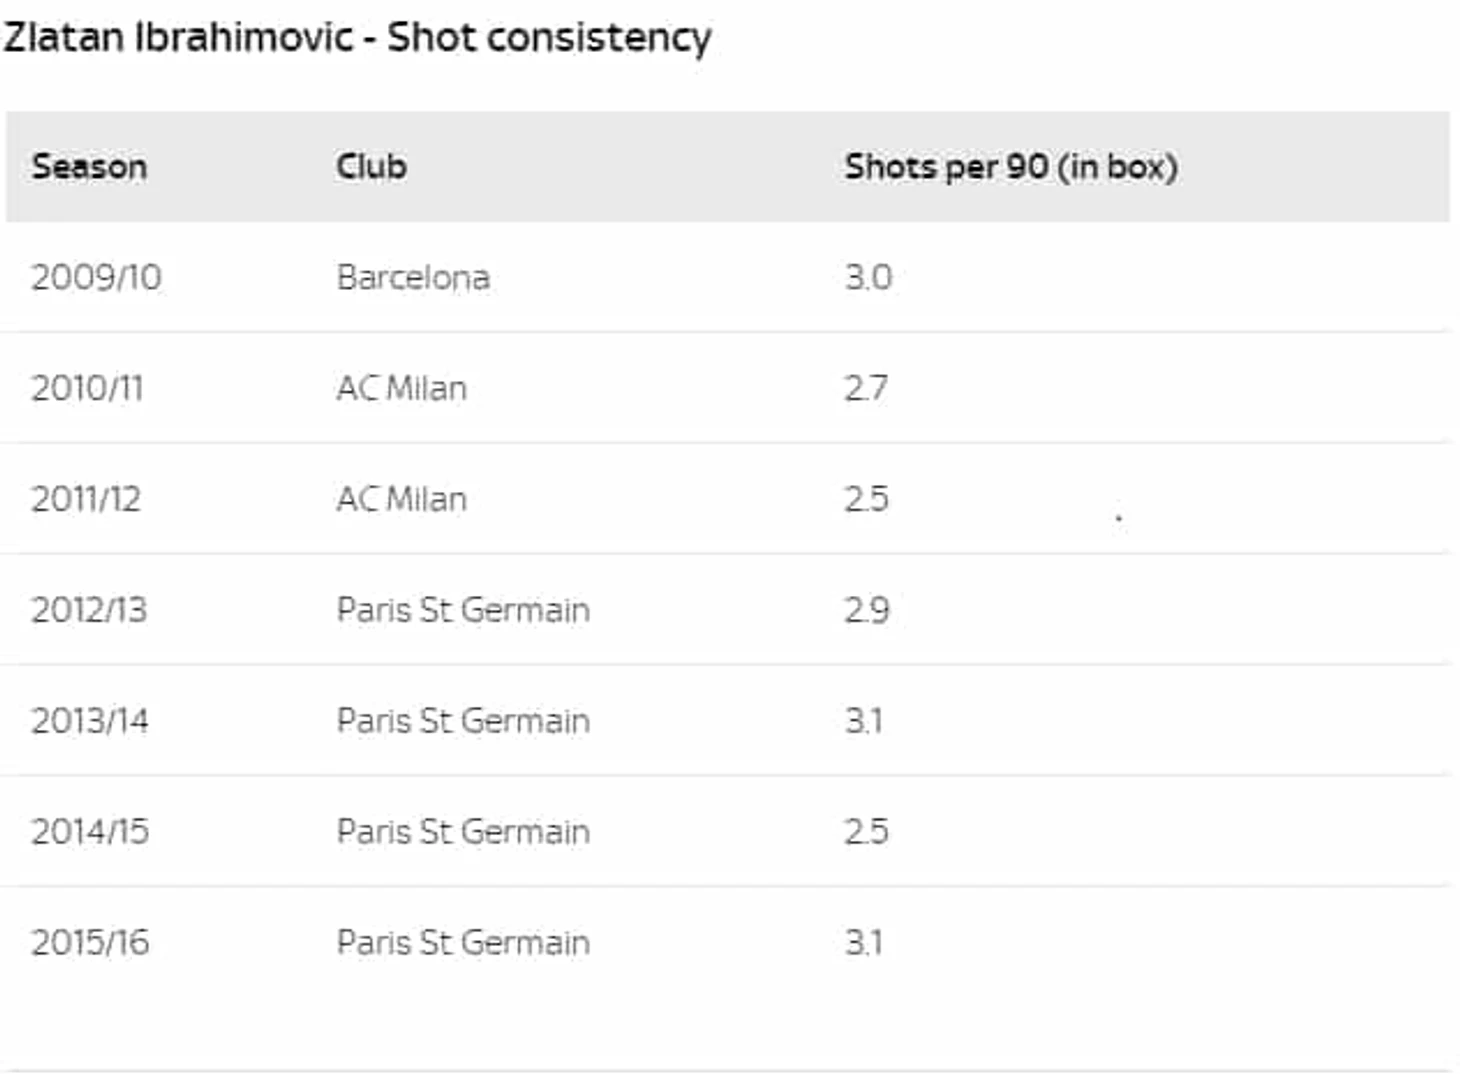
Task: Select the 2012/13 season cell
Action: [x=89, y=610]
